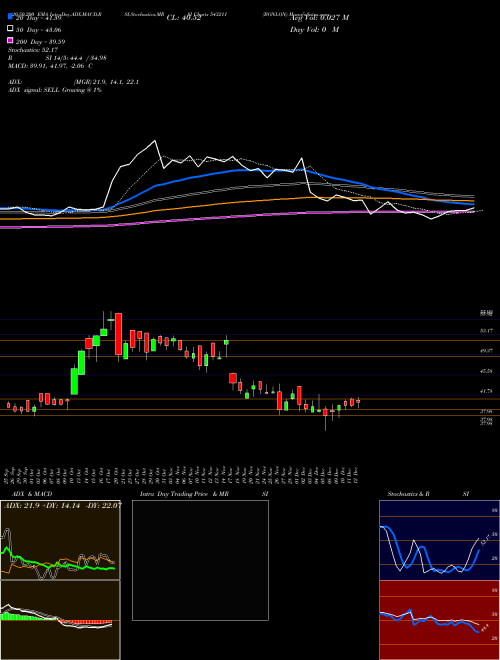Click the 'Intra Day Trading Price & MR' title
Viewport: 500px width, 660px height.
184,494
